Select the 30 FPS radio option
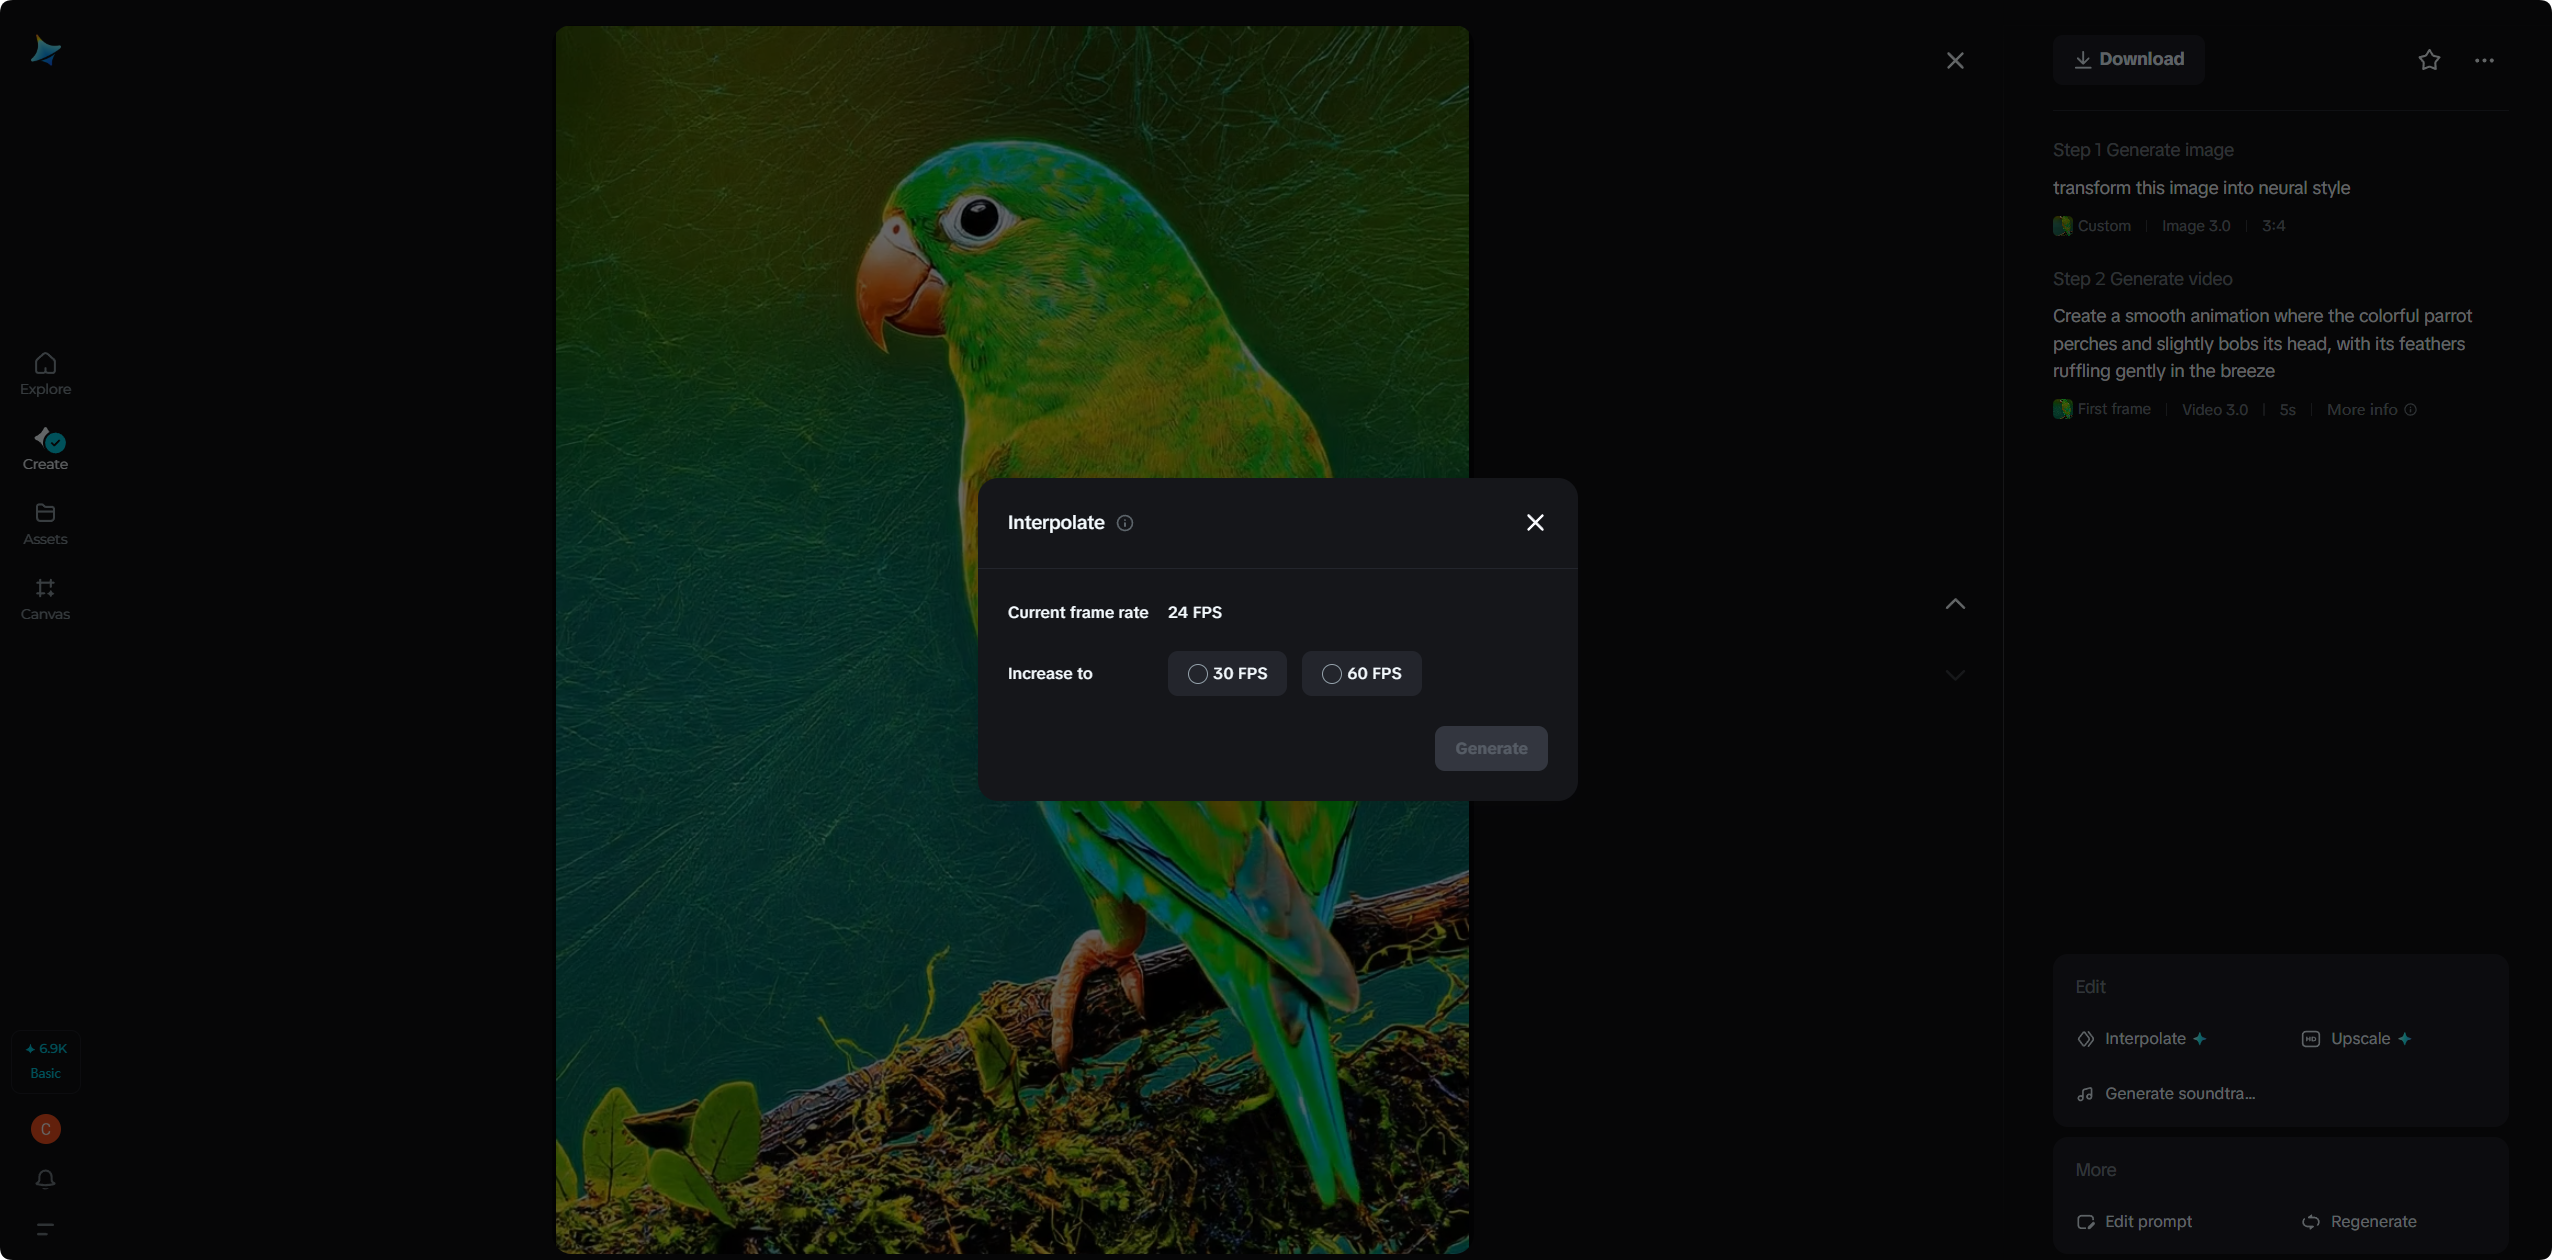 coord(1227,674)
